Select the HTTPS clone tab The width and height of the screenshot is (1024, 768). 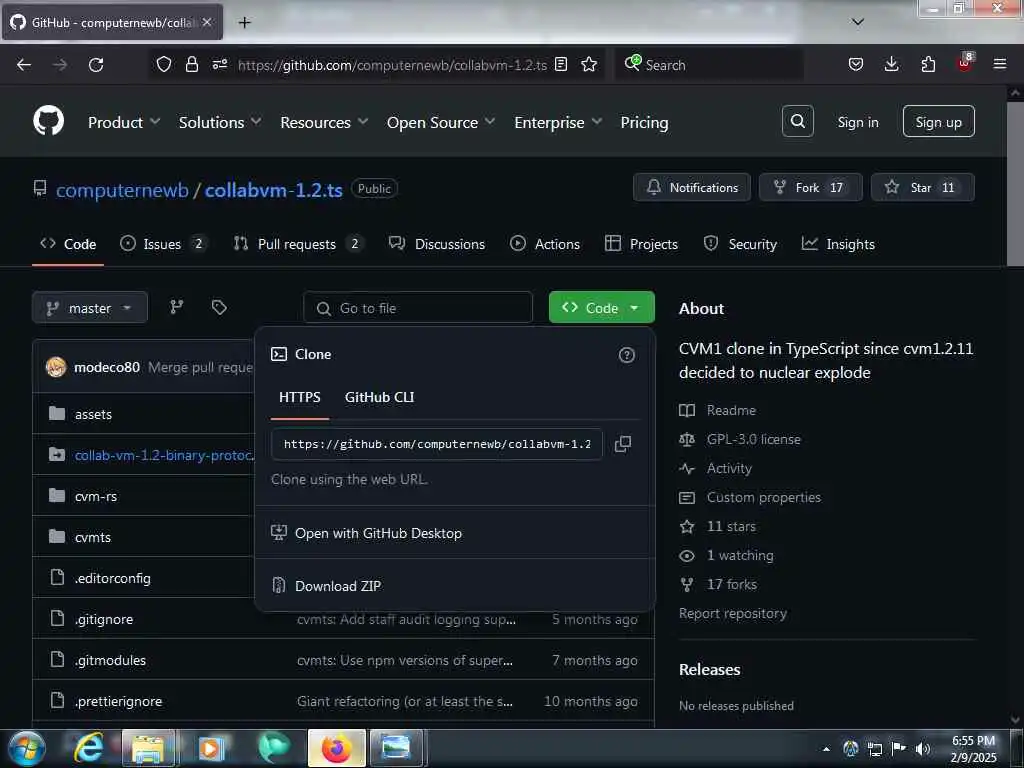click(300, 398)
